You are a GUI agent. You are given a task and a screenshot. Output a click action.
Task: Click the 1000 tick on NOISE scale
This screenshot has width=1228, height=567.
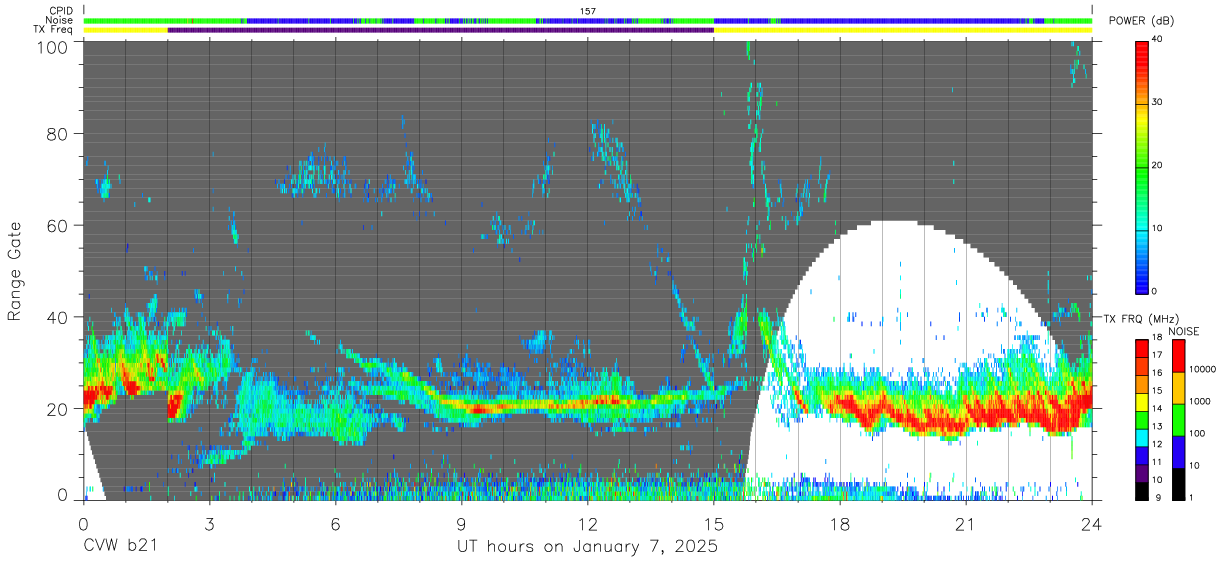coord(1199,401)
